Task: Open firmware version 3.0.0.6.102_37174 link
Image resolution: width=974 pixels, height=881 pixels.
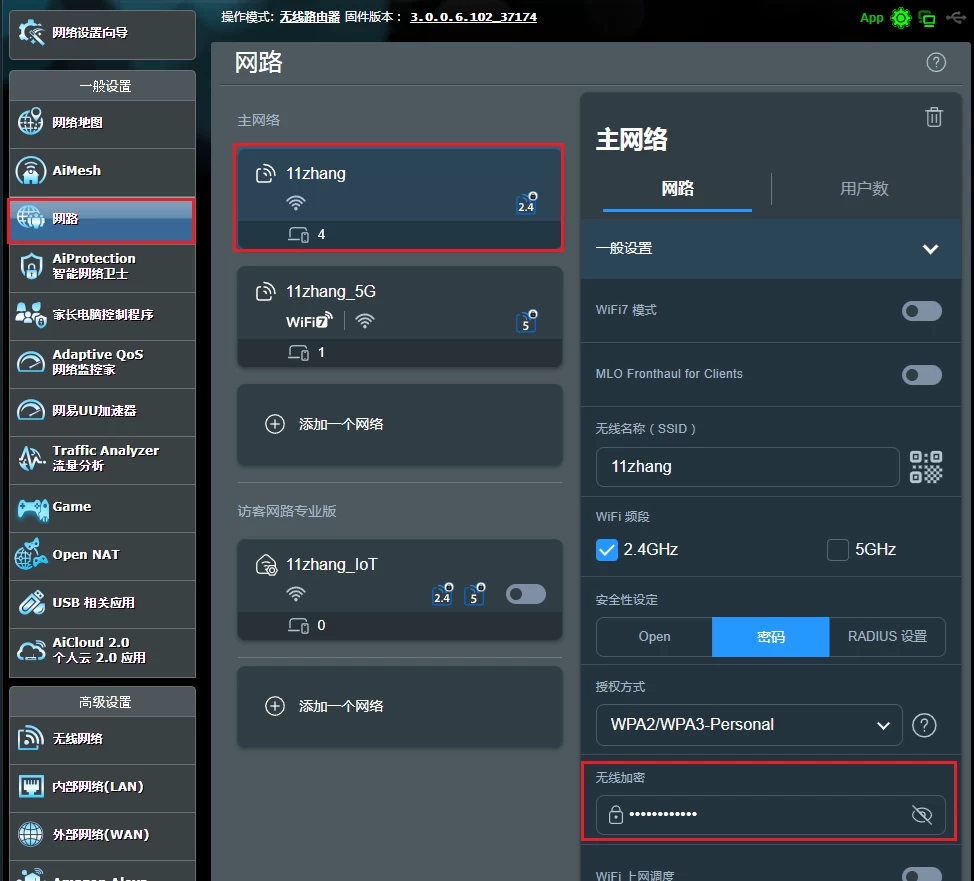Action: [x=473, y=17]
